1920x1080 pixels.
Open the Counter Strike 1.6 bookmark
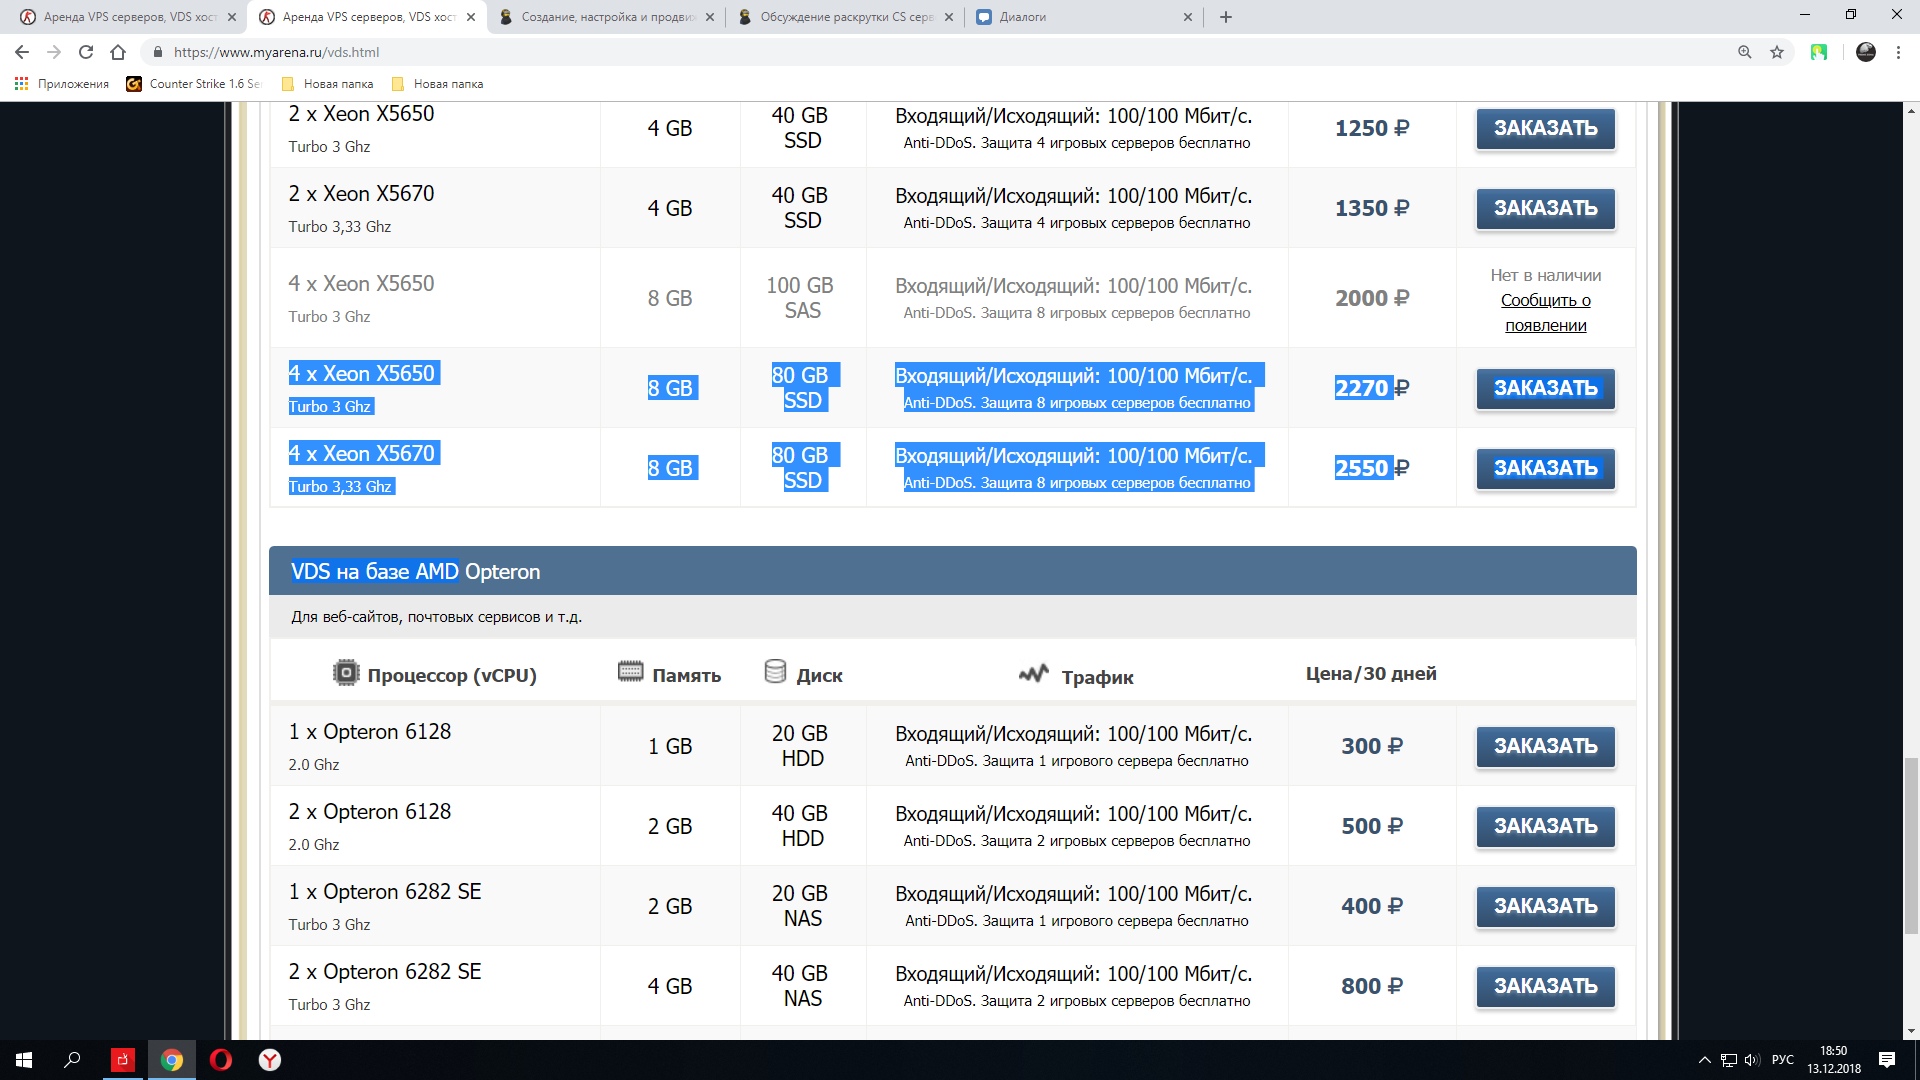194,84
